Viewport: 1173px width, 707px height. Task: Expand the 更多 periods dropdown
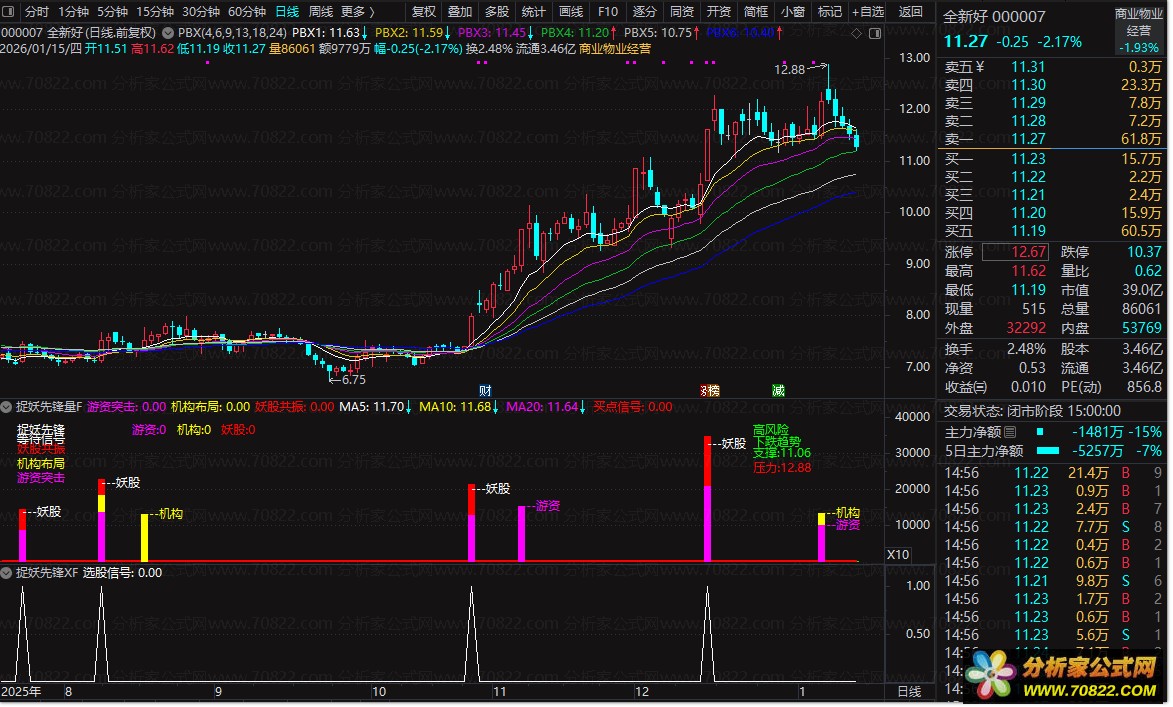(358, 11)
